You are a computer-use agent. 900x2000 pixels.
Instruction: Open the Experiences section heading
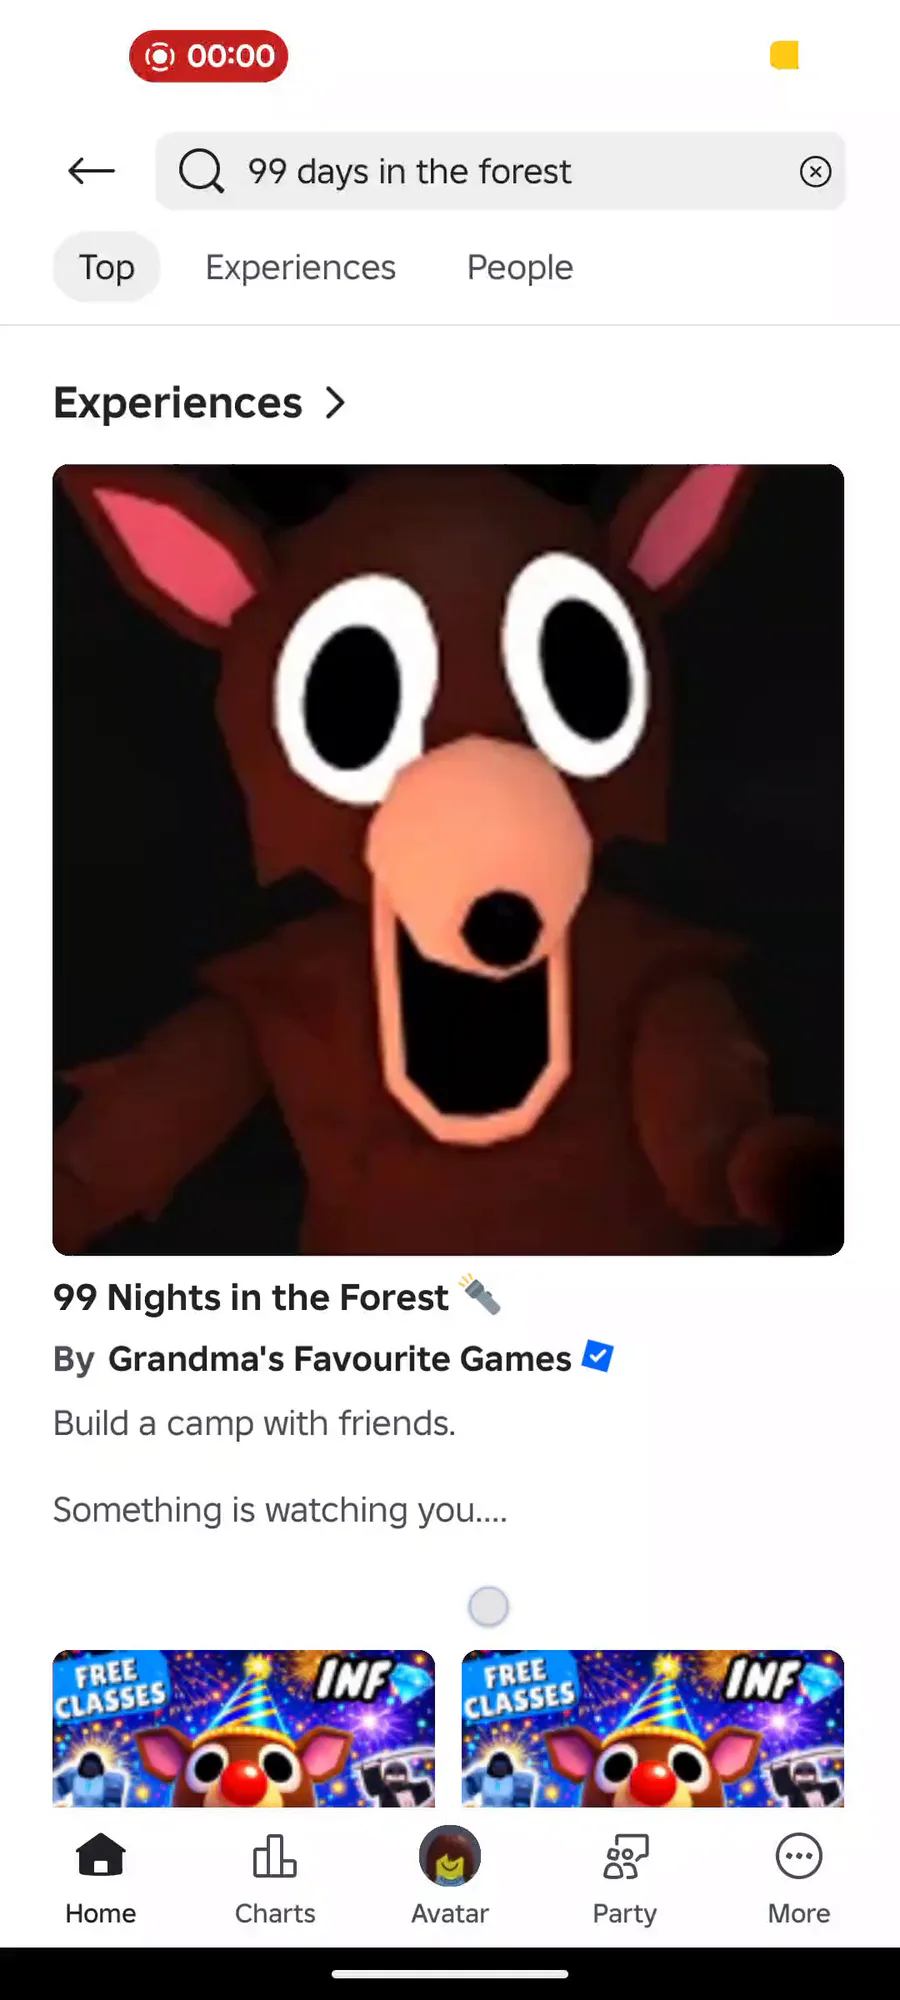178,403
